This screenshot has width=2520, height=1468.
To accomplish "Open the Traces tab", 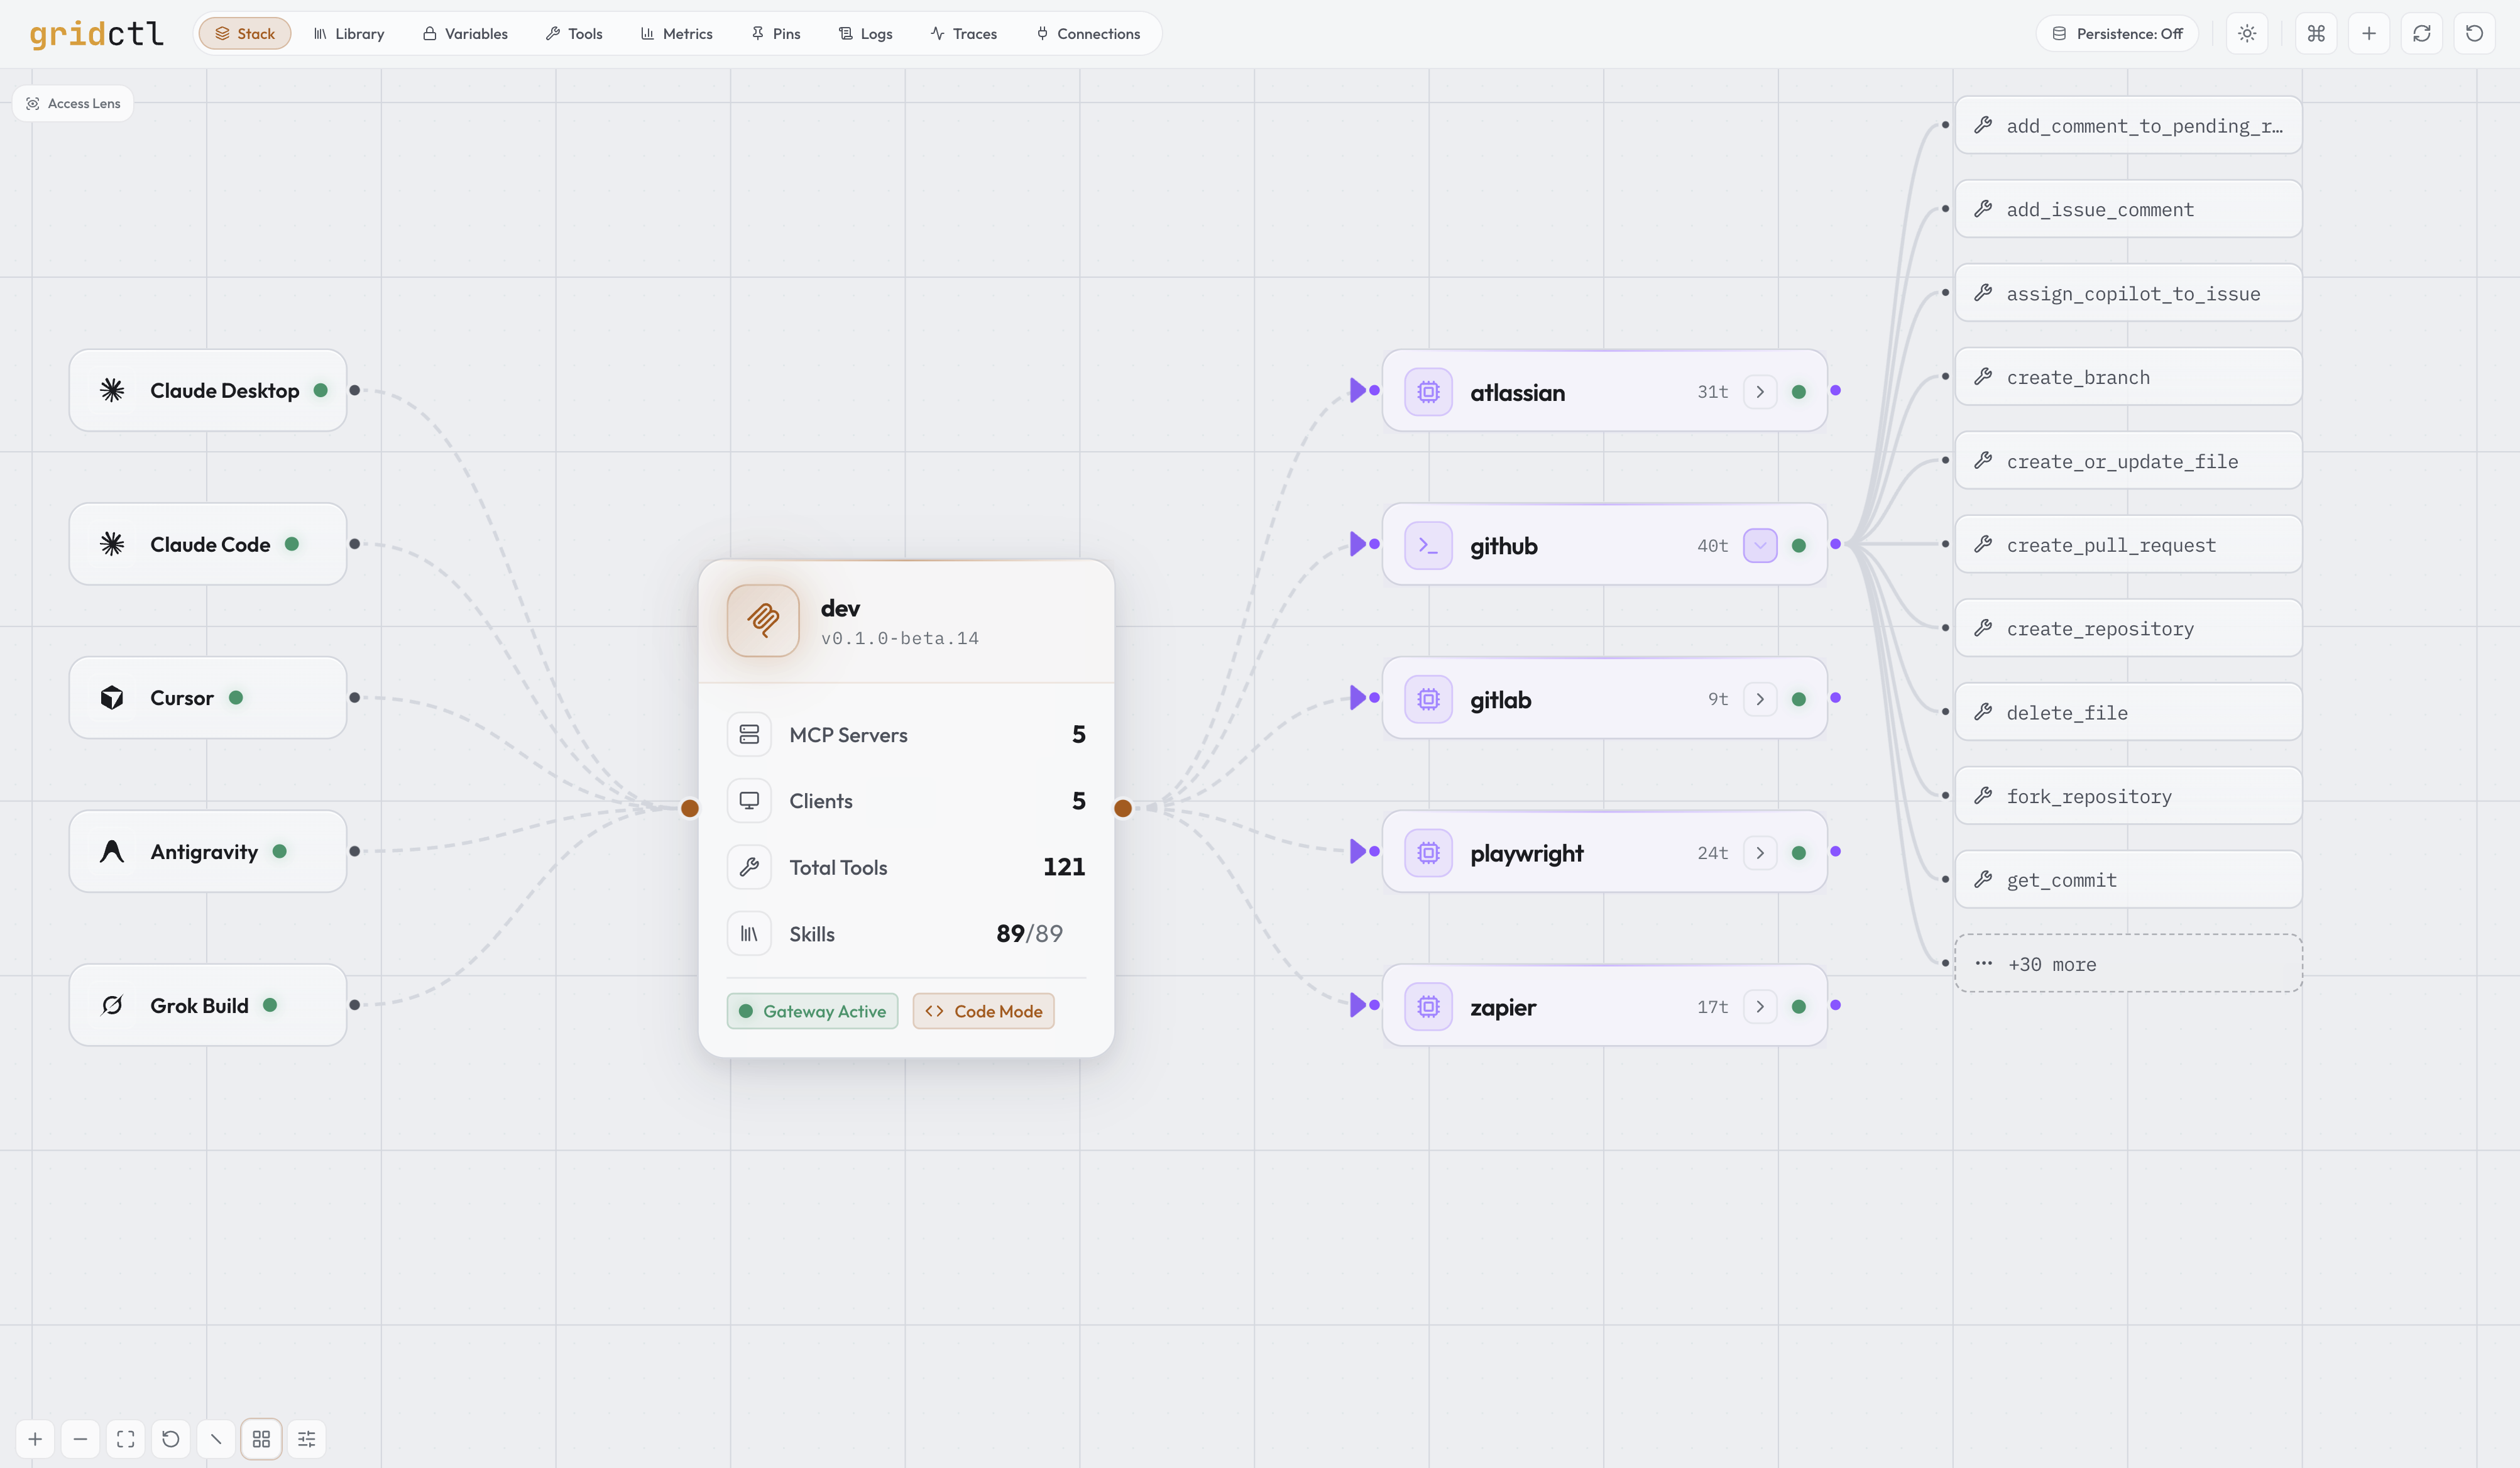I will point(964,34).
